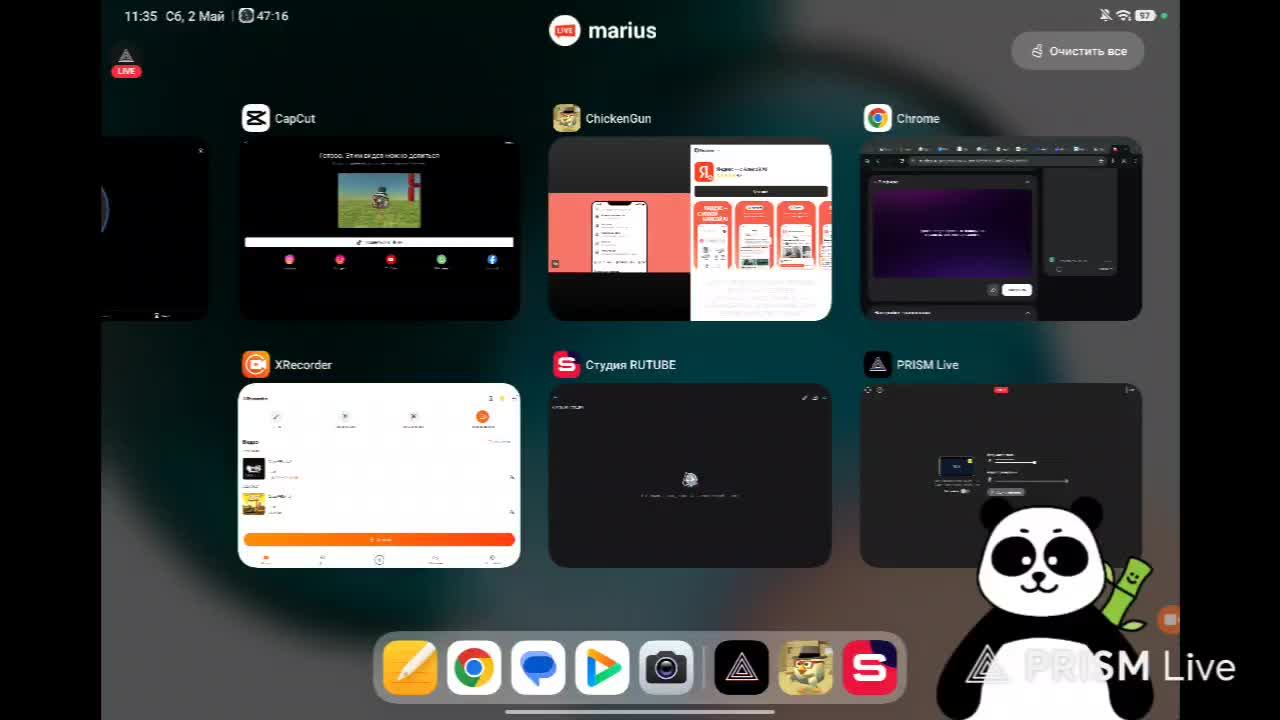Open the Messages app in the dock
The image size is (1280, 720).
pyautogui.click(x=538, y=668)
